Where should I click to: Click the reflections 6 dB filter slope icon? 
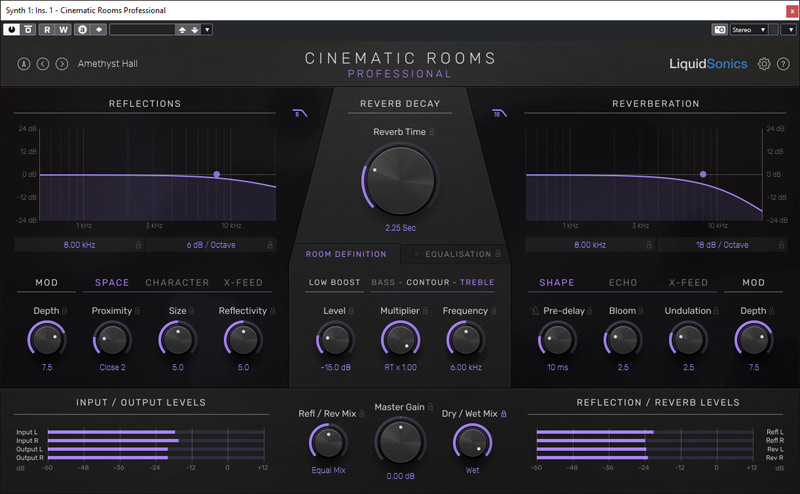299,113
